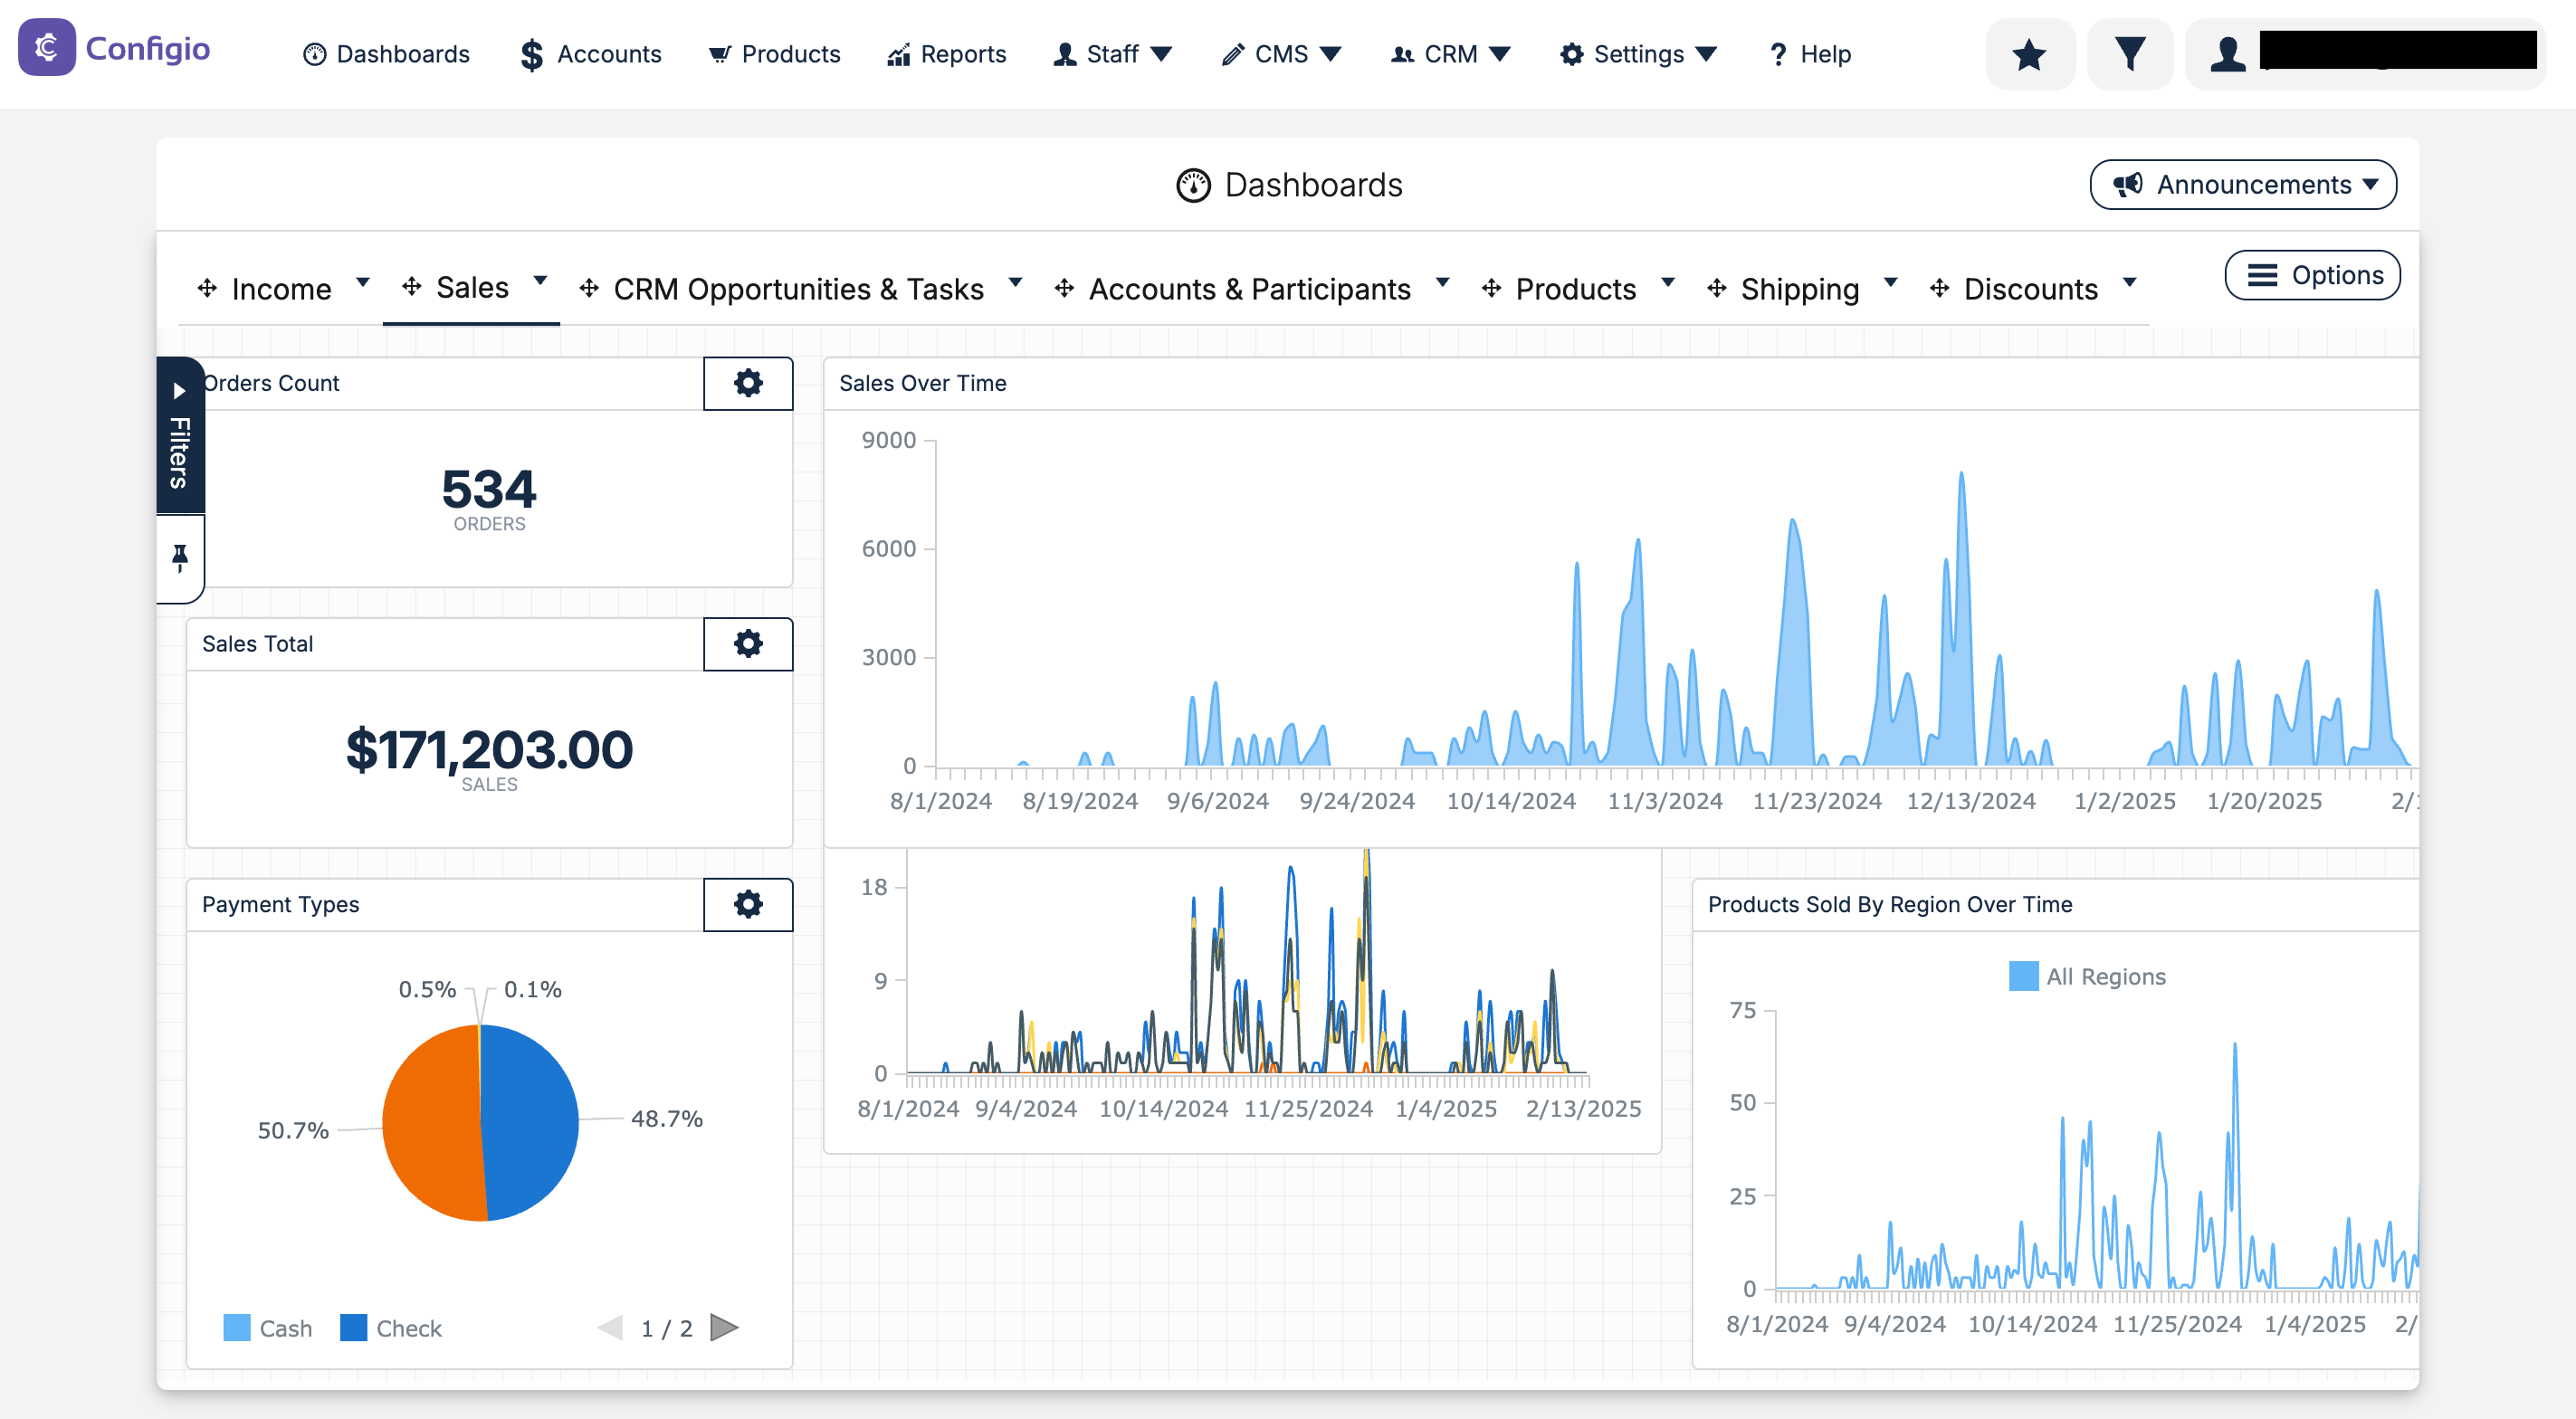Click the Options button

pos(2311,275)
